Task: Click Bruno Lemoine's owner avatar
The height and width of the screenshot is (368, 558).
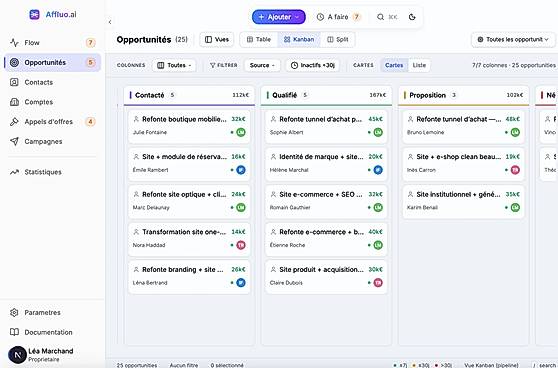Action: [515, 132]
